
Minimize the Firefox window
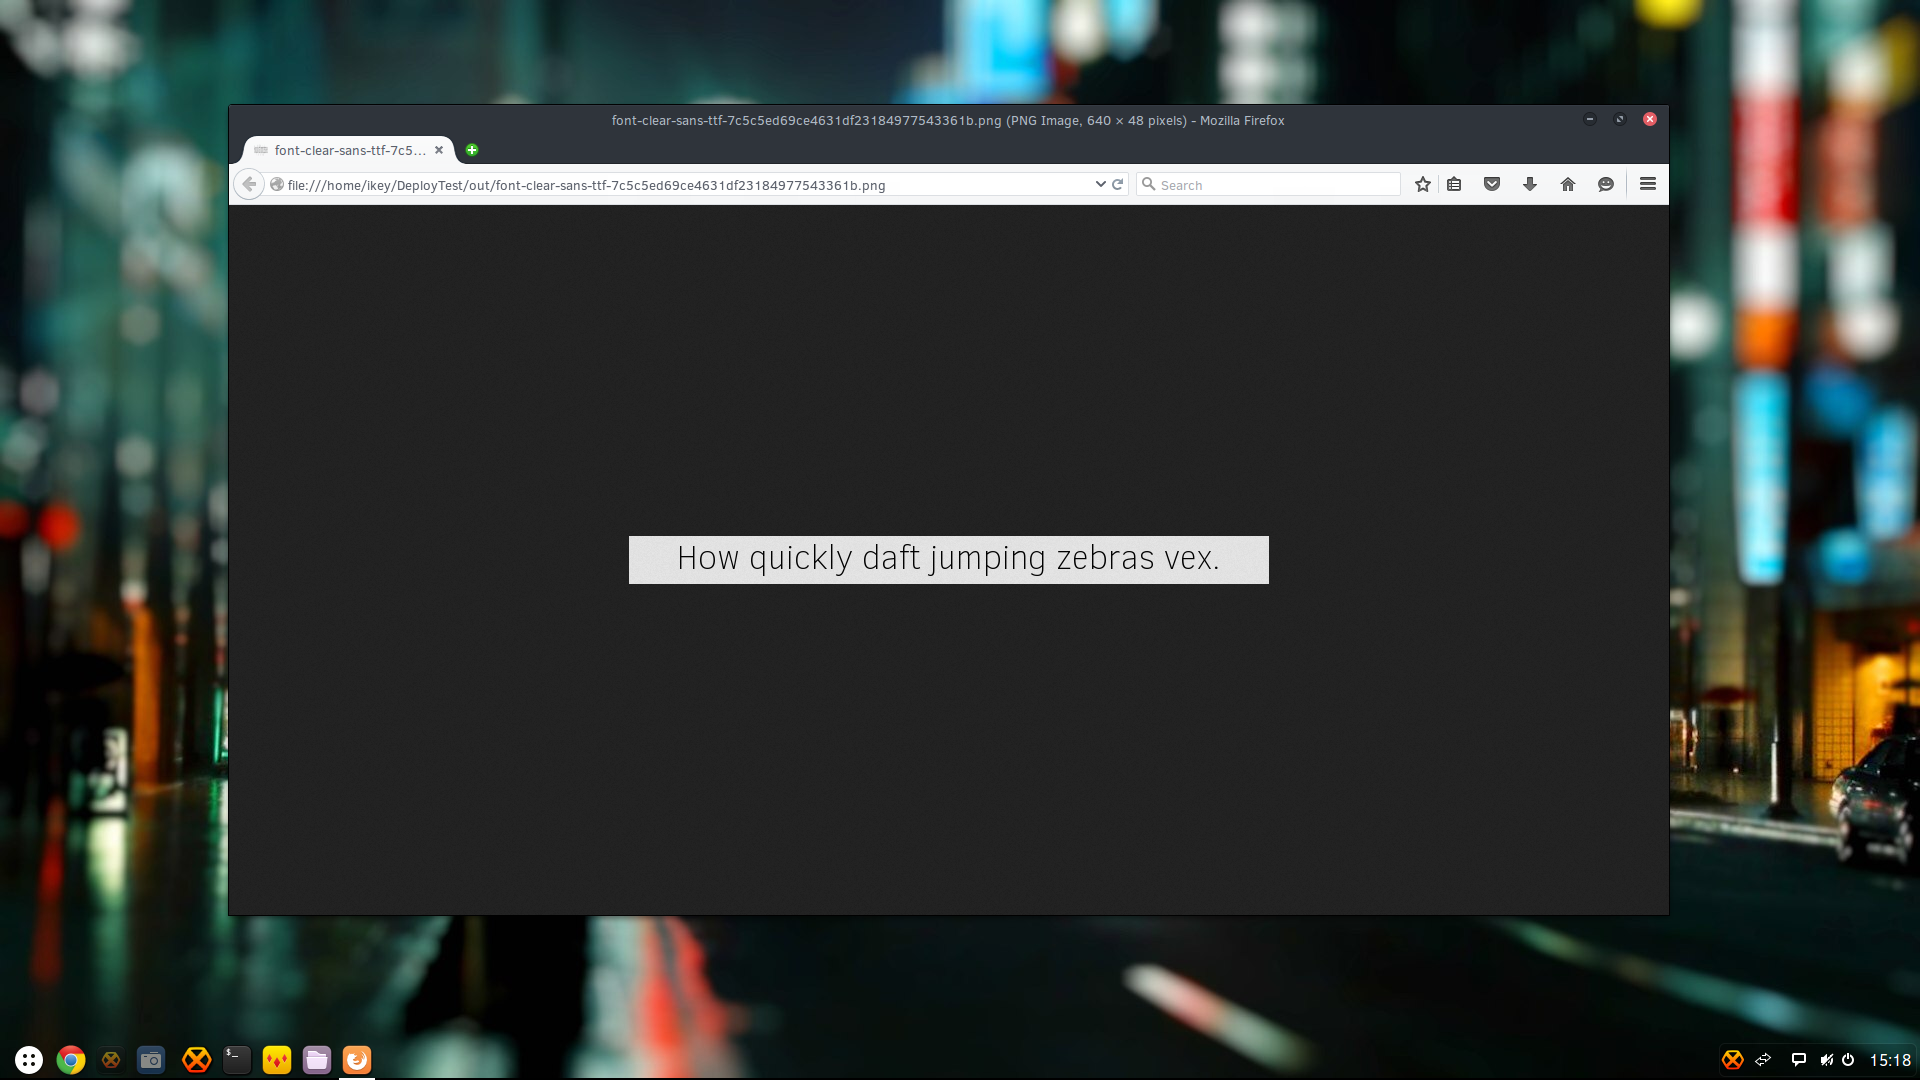(x=1590, y=120)
